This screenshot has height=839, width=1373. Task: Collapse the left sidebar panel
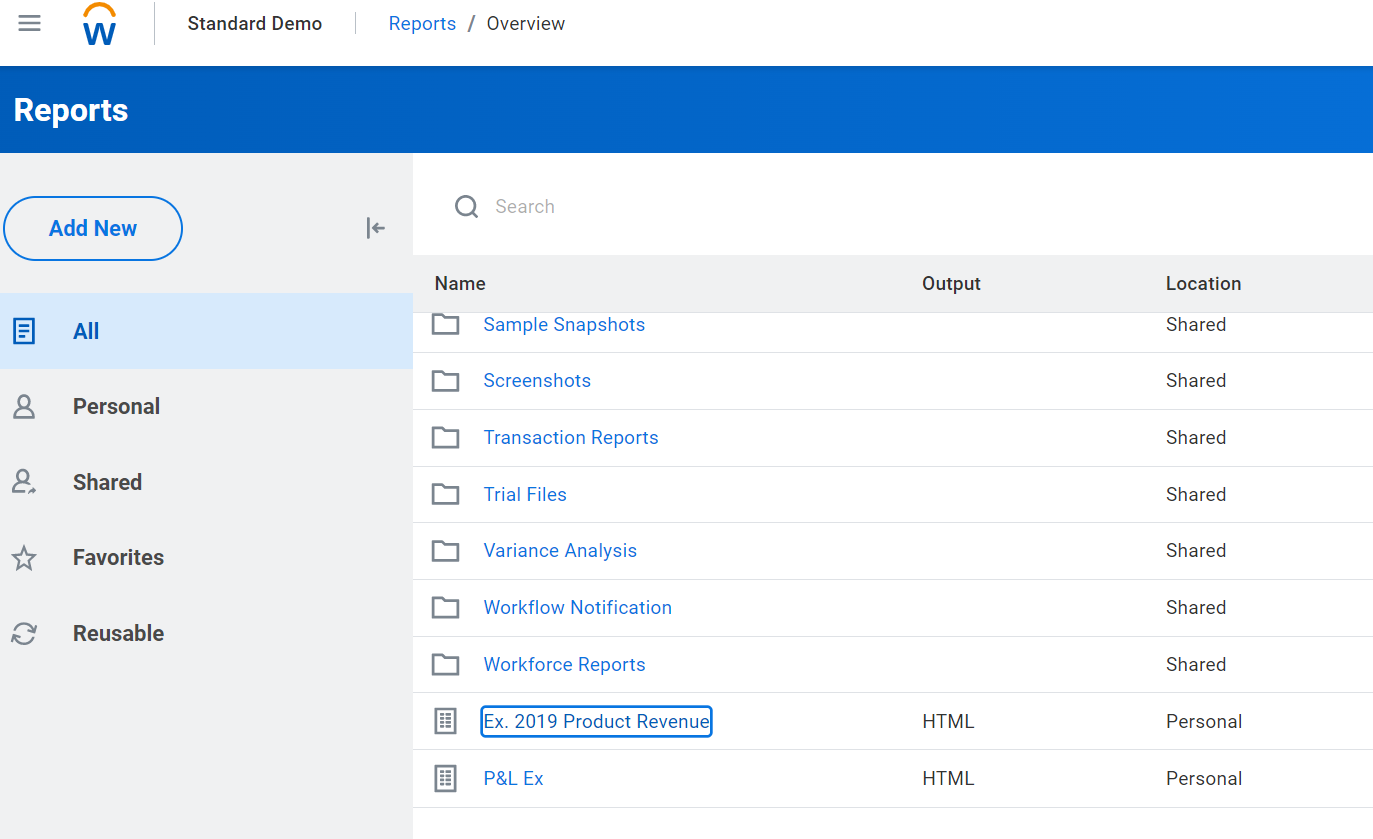(x=375, y=228)
